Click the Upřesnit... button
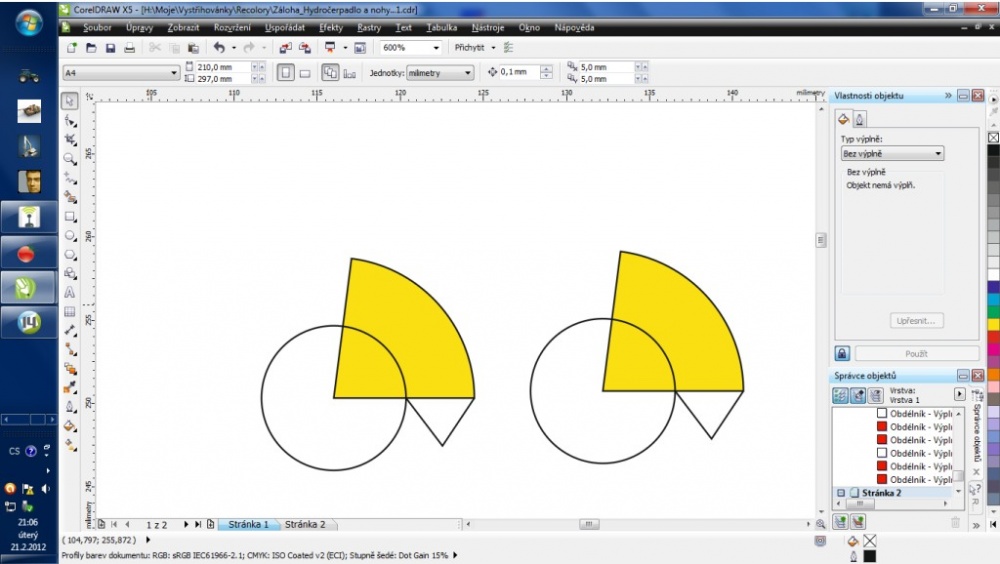 click(916, 321)
